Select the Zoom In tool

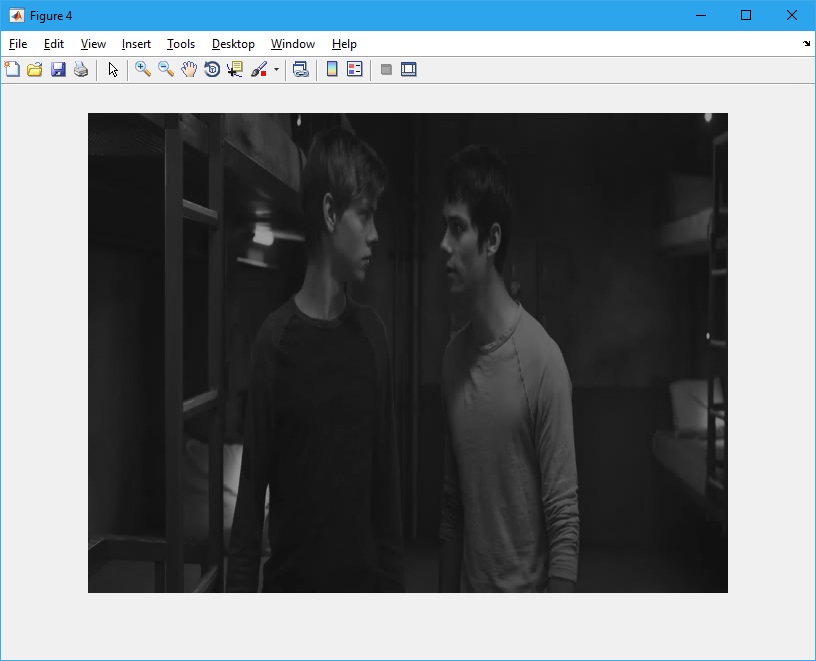pos(143,69)
